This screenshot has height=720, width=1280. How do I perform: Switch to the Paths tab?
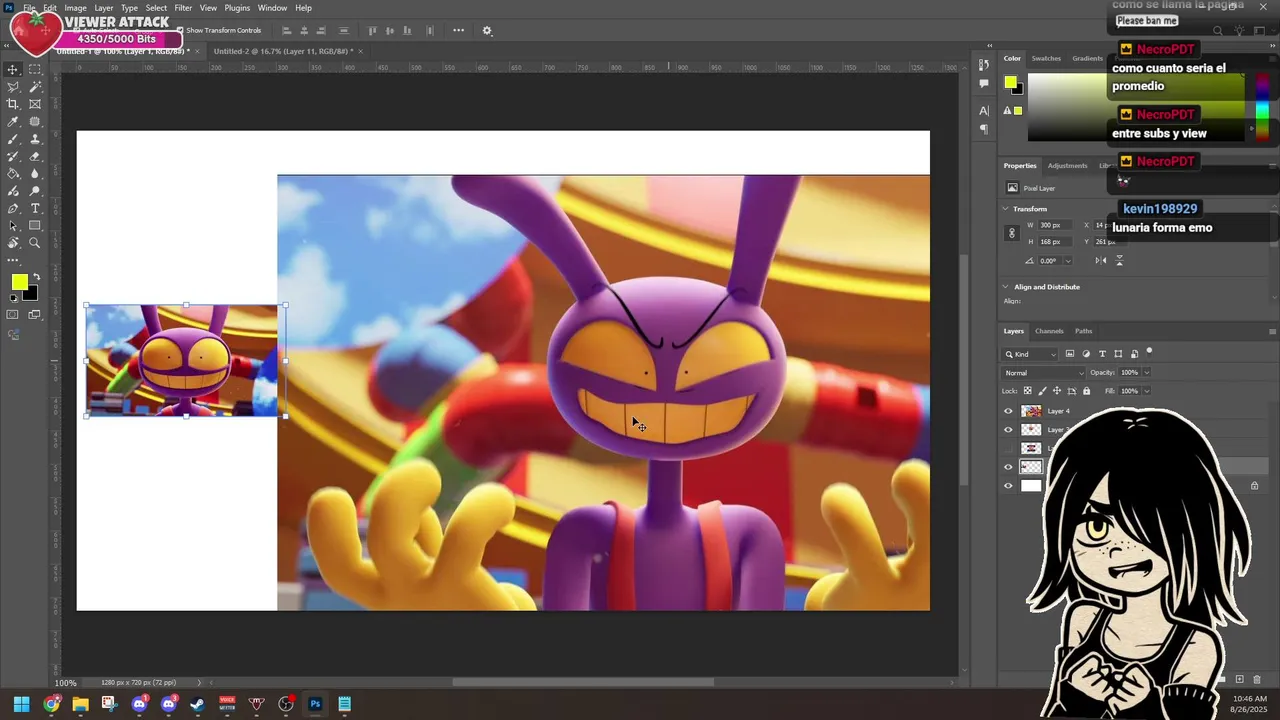pyautogui.click(x=1083, y=331)
